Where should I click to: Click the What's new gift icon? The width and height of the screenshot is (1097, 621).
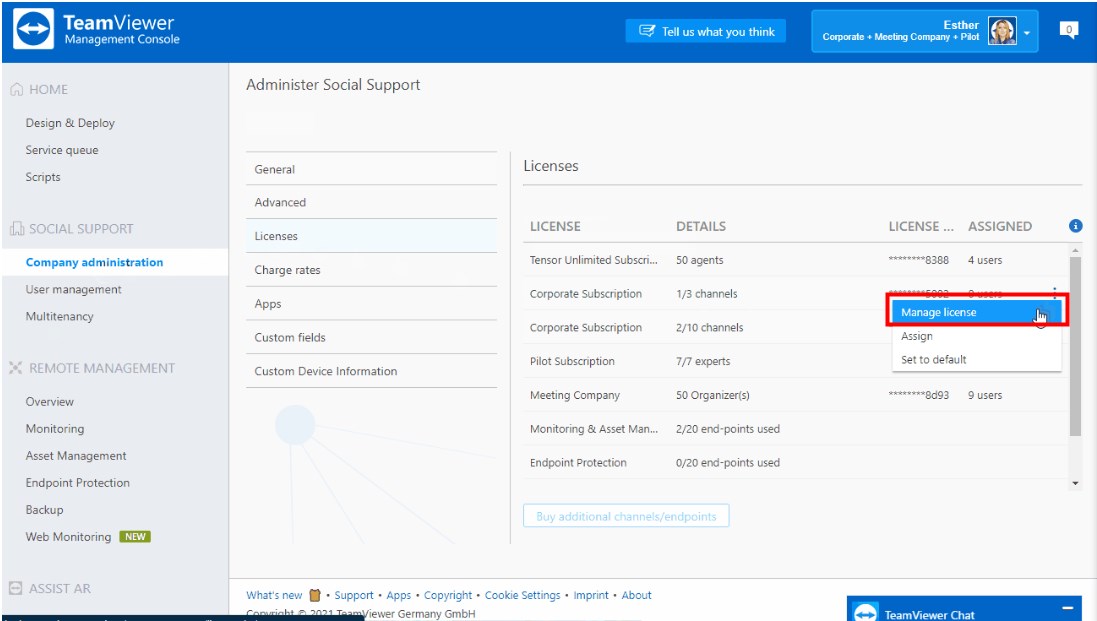point(315,596)
